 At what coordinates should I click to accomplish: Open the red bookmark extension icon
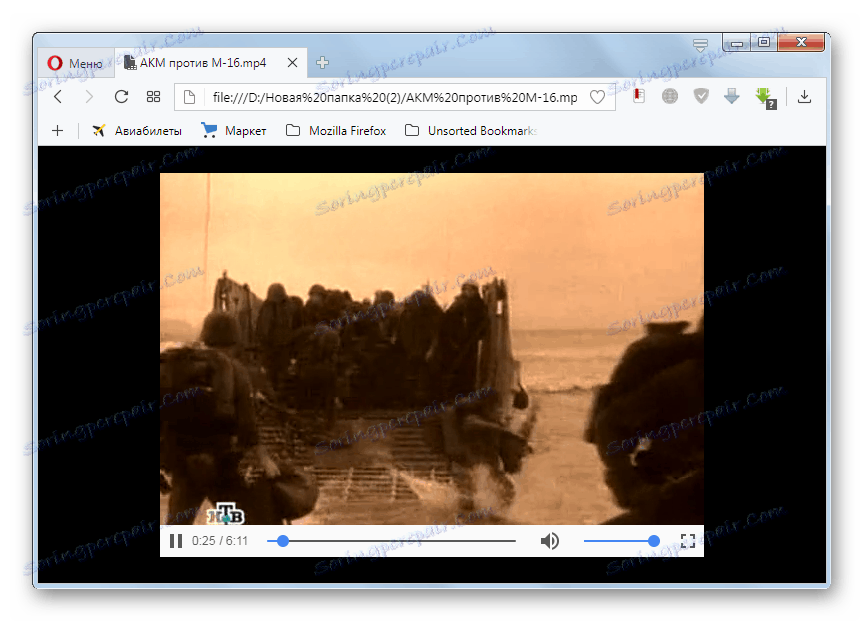click(639, 96)
